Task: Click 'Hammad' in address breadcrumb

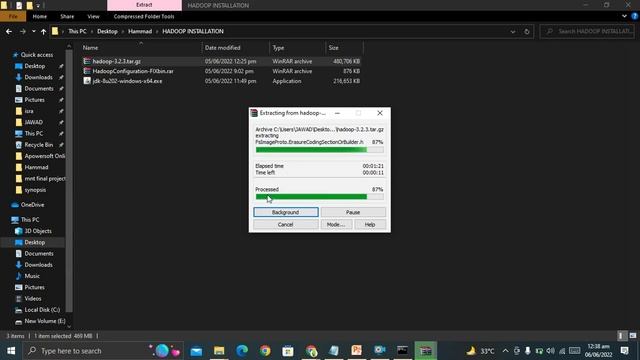Action: pyautogui.click(x=140, y=31)
